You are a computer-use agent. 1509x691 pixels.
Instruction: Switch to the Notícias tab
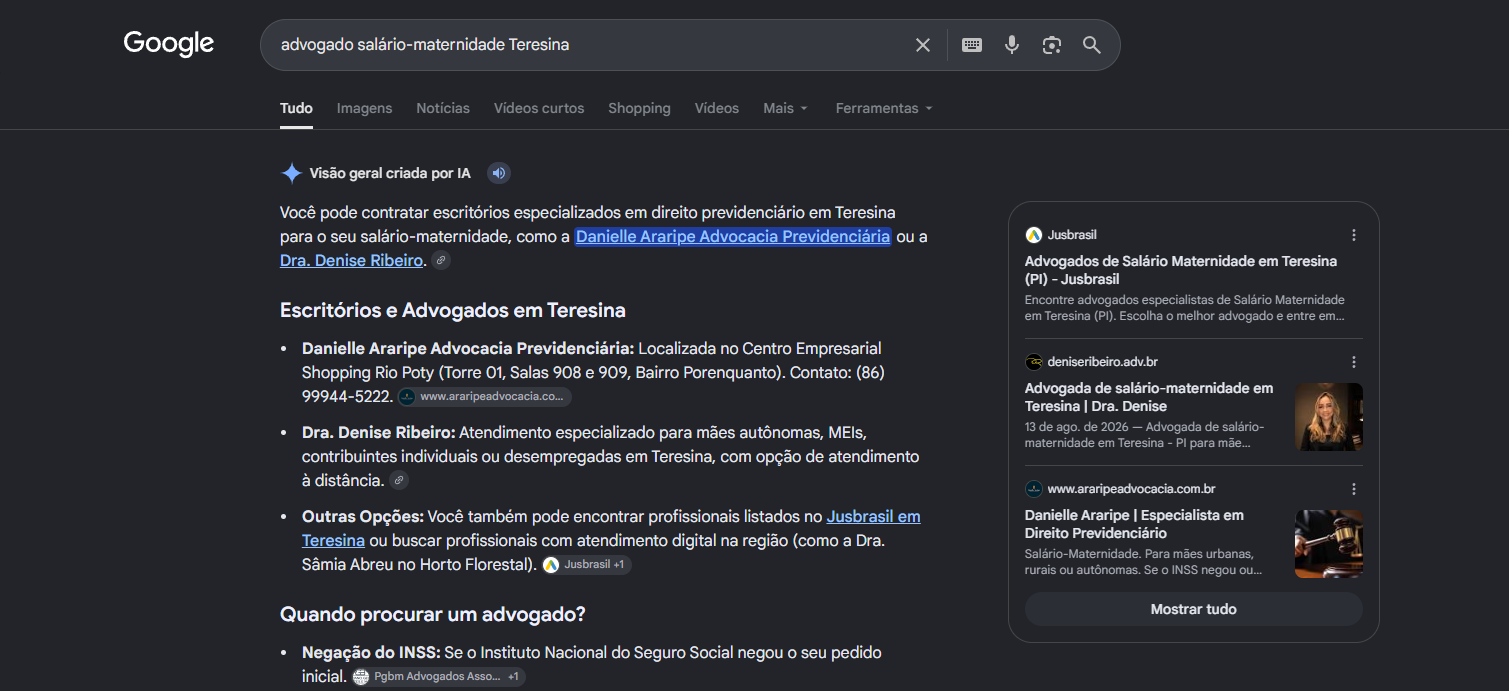(443, 108)
